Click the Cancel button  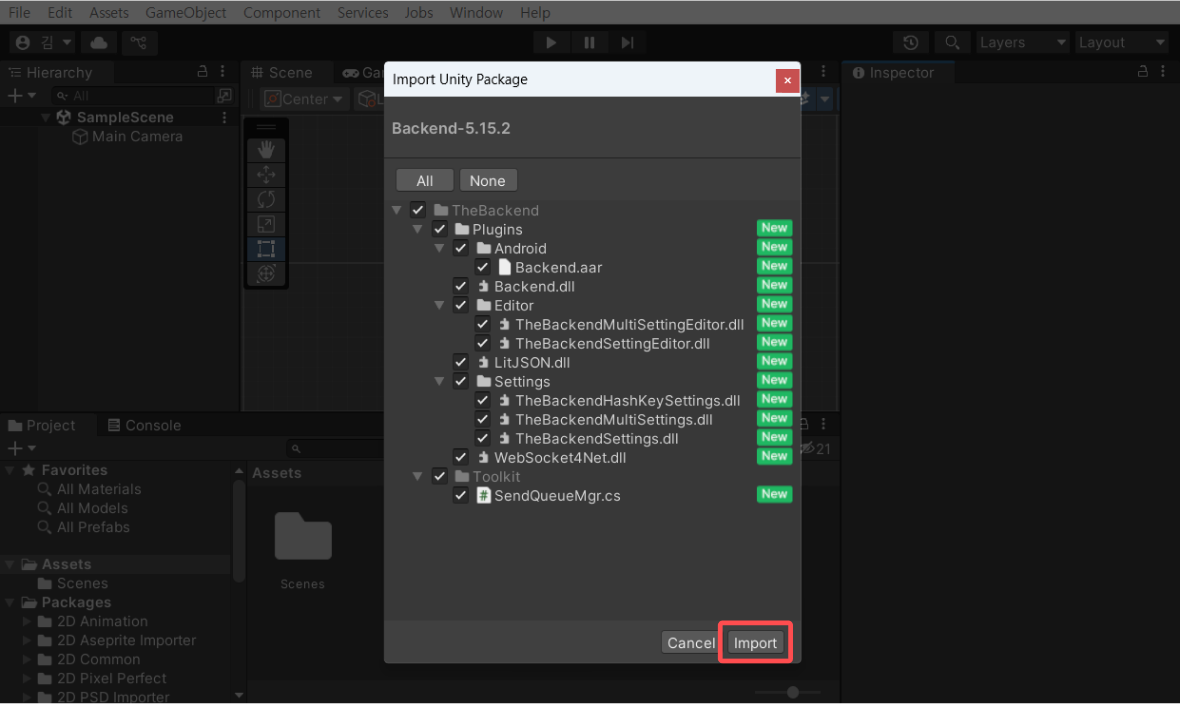click(x=691, y=643)
